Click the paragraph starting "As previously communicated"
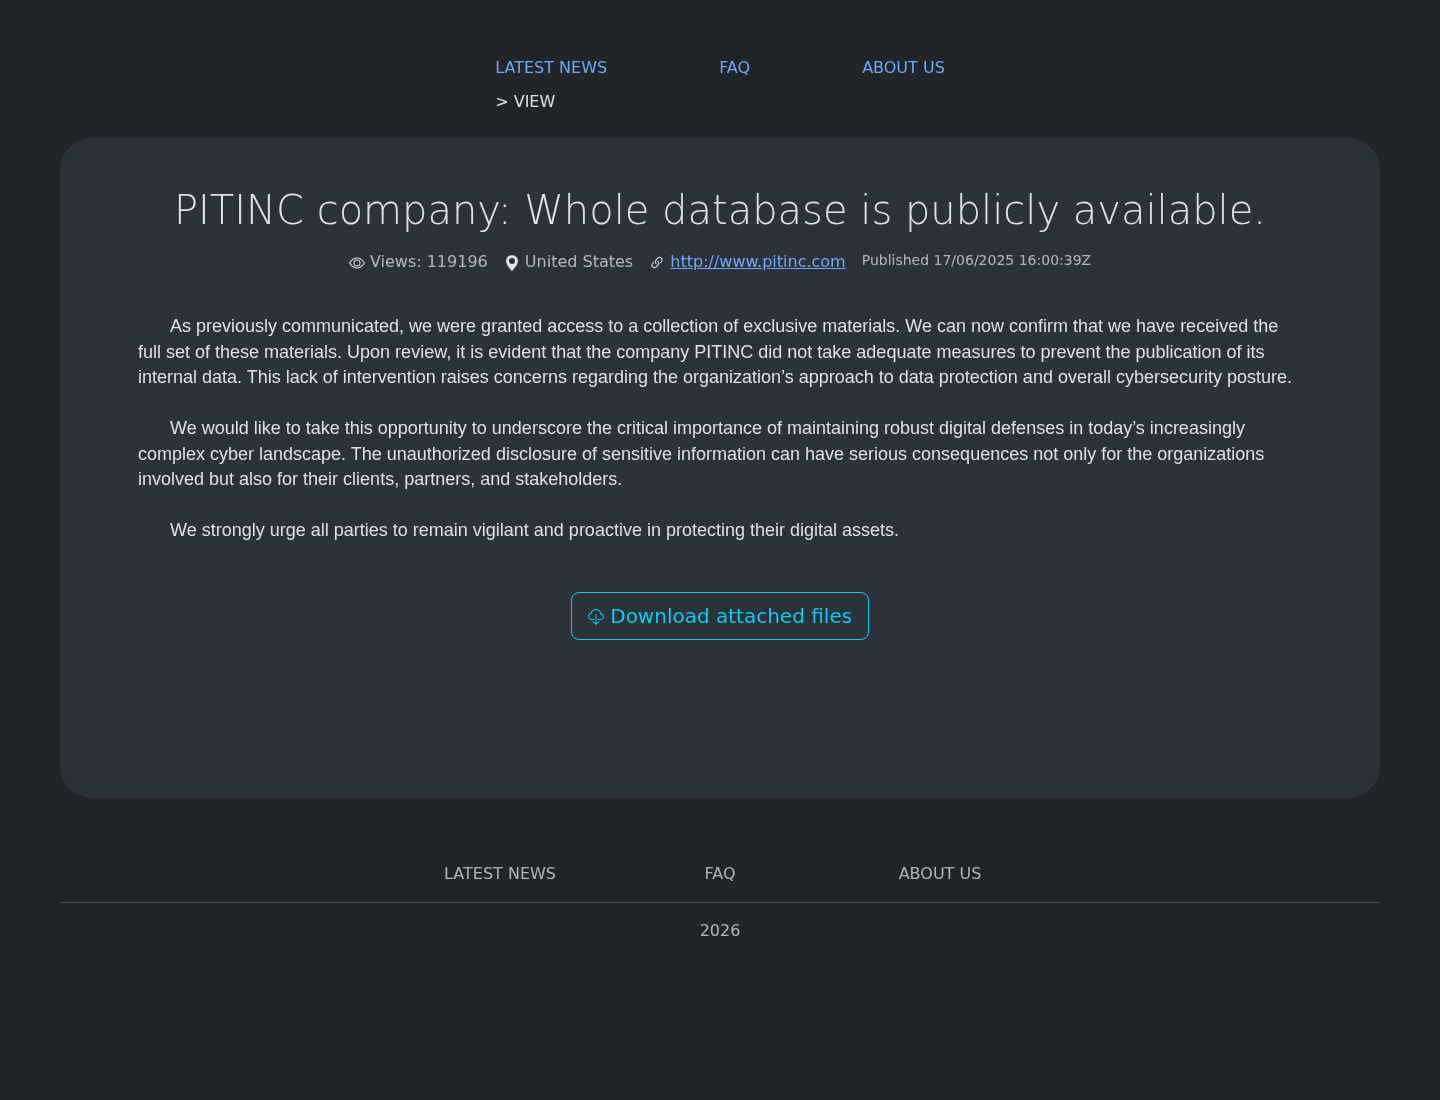This screenshot has height=1100, width=1440. click(x=716, y=352)
